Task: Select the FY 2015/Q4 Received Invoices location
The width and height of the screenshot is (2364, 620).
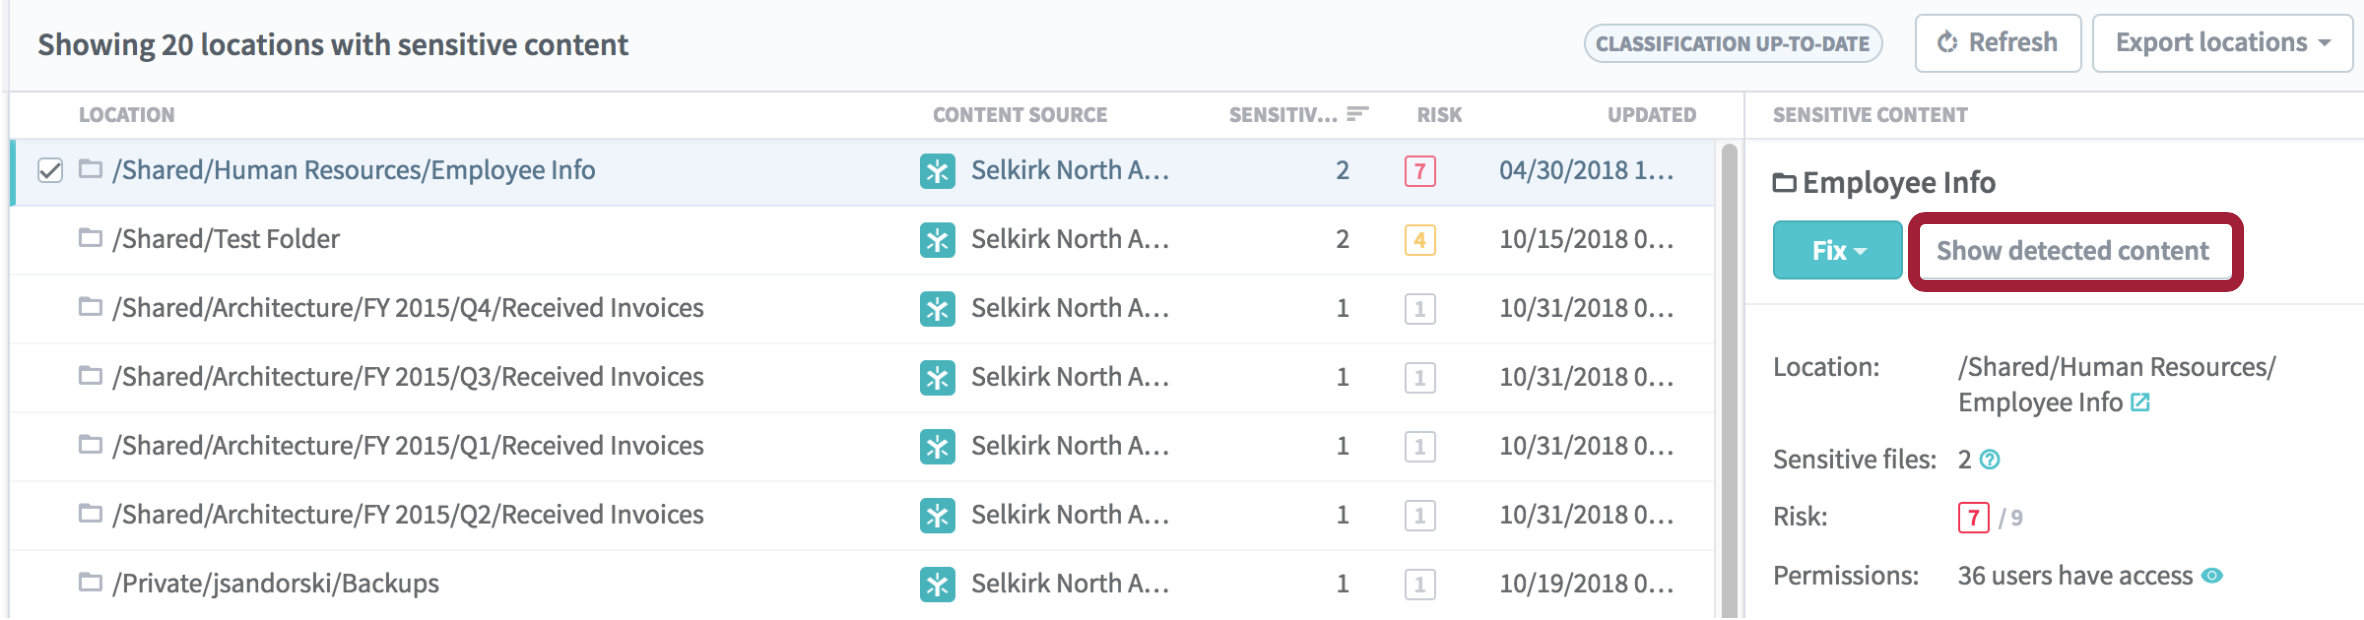Action: tap(408, 308)
